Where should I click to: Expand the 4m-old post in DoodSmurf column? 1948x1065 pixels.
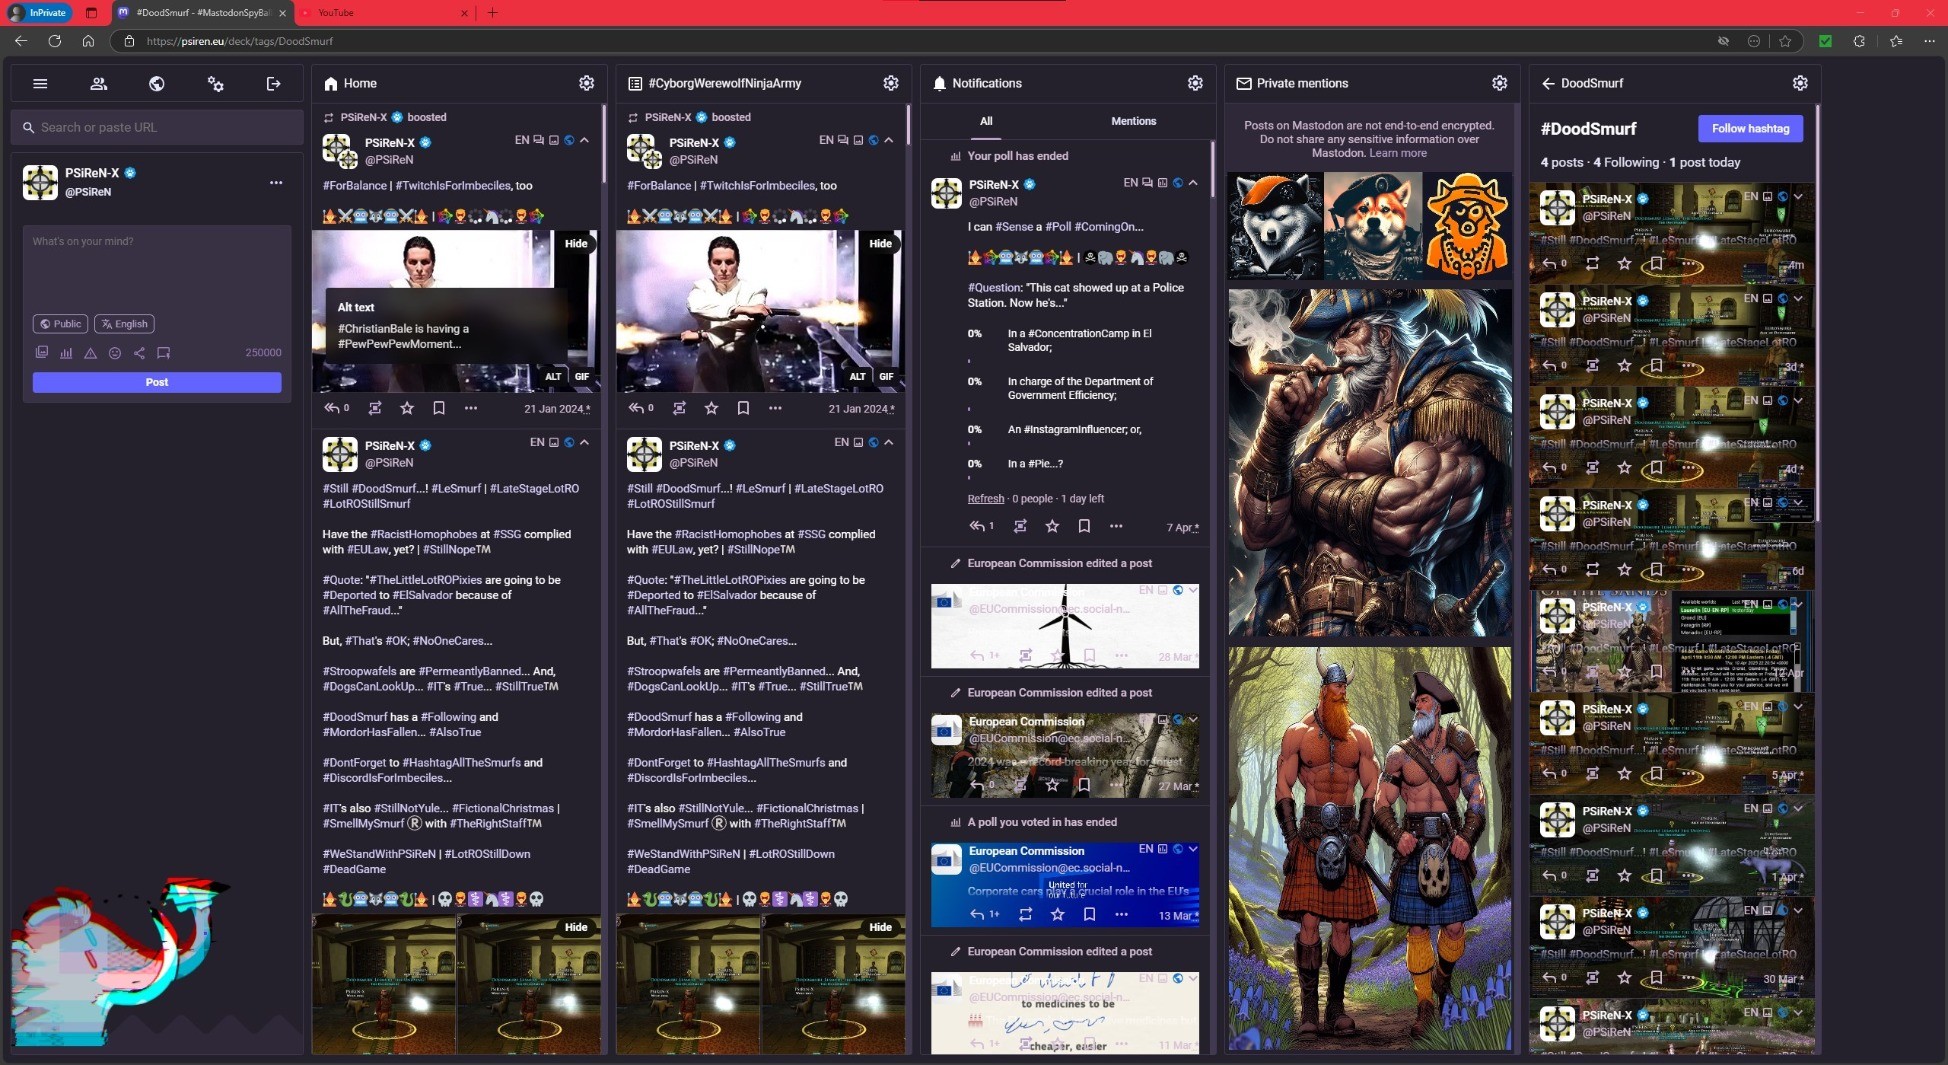coord(1798,197)
